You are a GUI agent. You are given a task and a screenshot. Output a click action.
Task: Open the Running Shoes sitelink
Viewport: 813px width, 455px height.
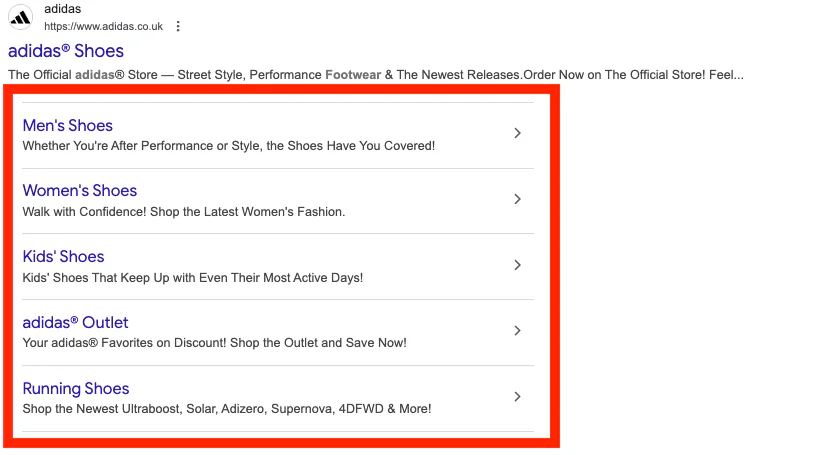pyautogui.click(x=76, y=388)
